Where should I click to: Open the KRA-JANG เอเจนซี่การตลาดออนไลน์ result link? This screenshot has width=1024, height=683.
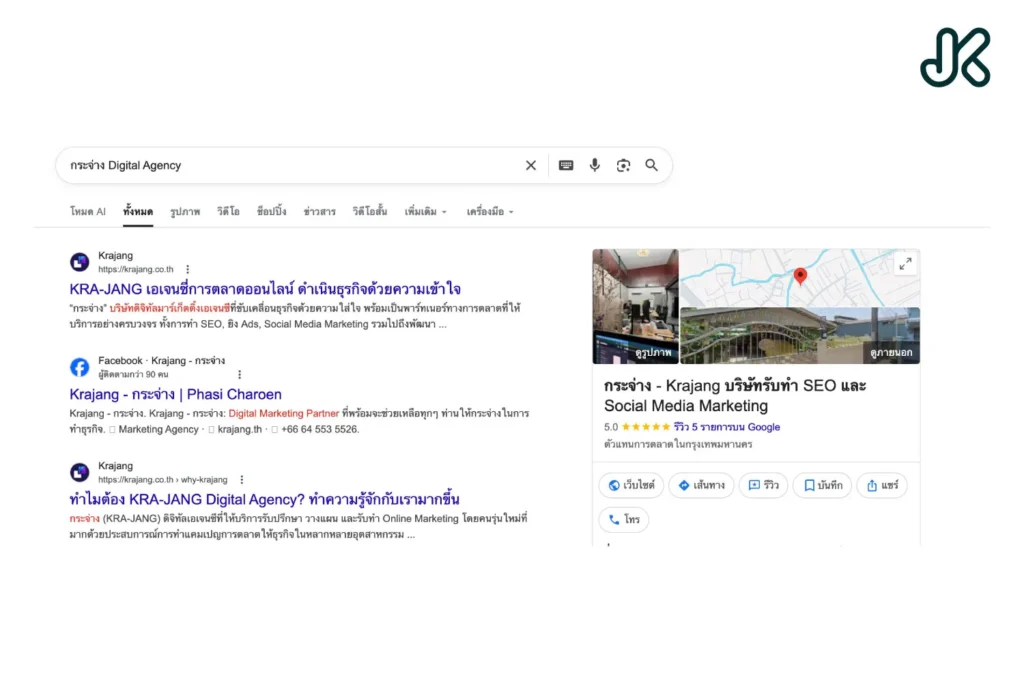click(x=265, y=289)
